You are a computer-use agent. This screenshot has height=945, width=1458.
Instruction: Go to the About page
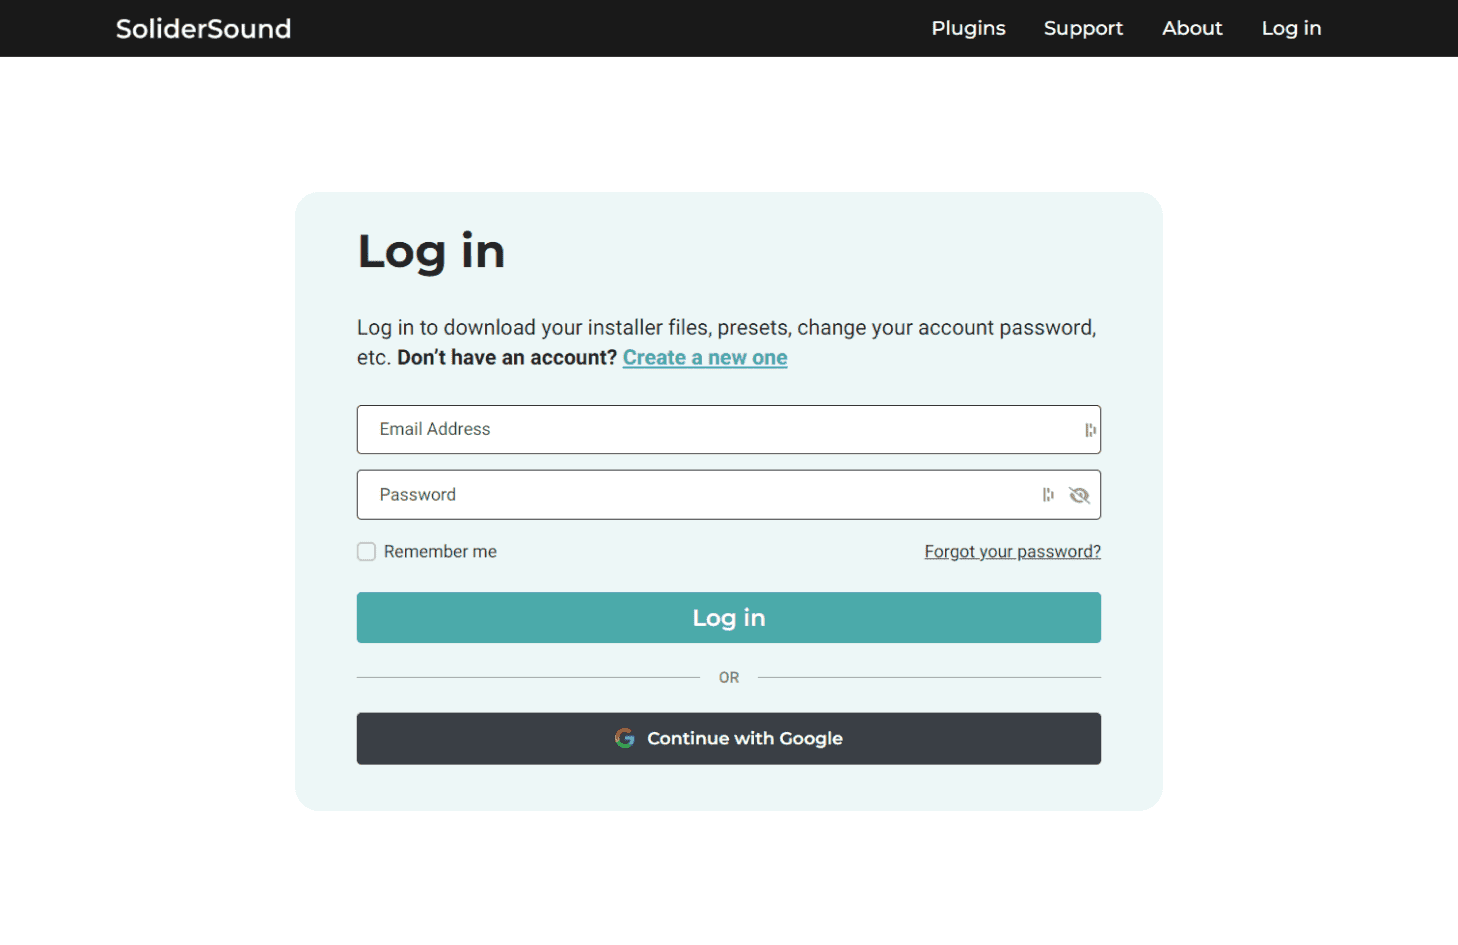click(x=1192, y=29)
